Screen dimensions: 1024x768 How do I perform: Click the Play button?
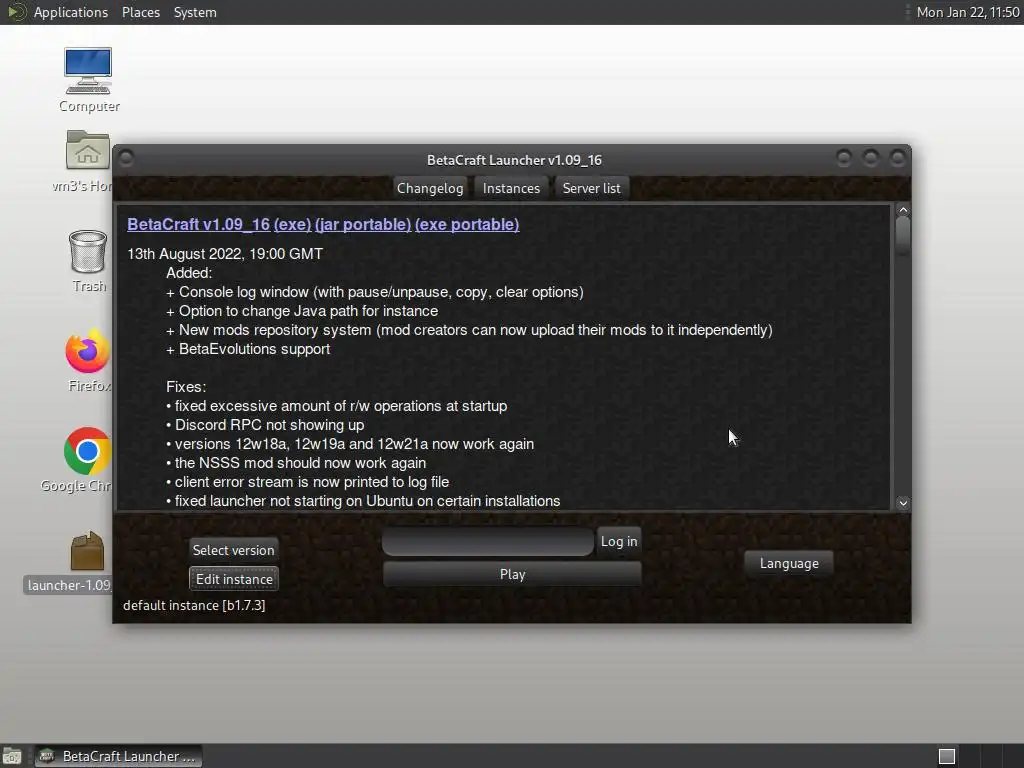coord(513,574)
